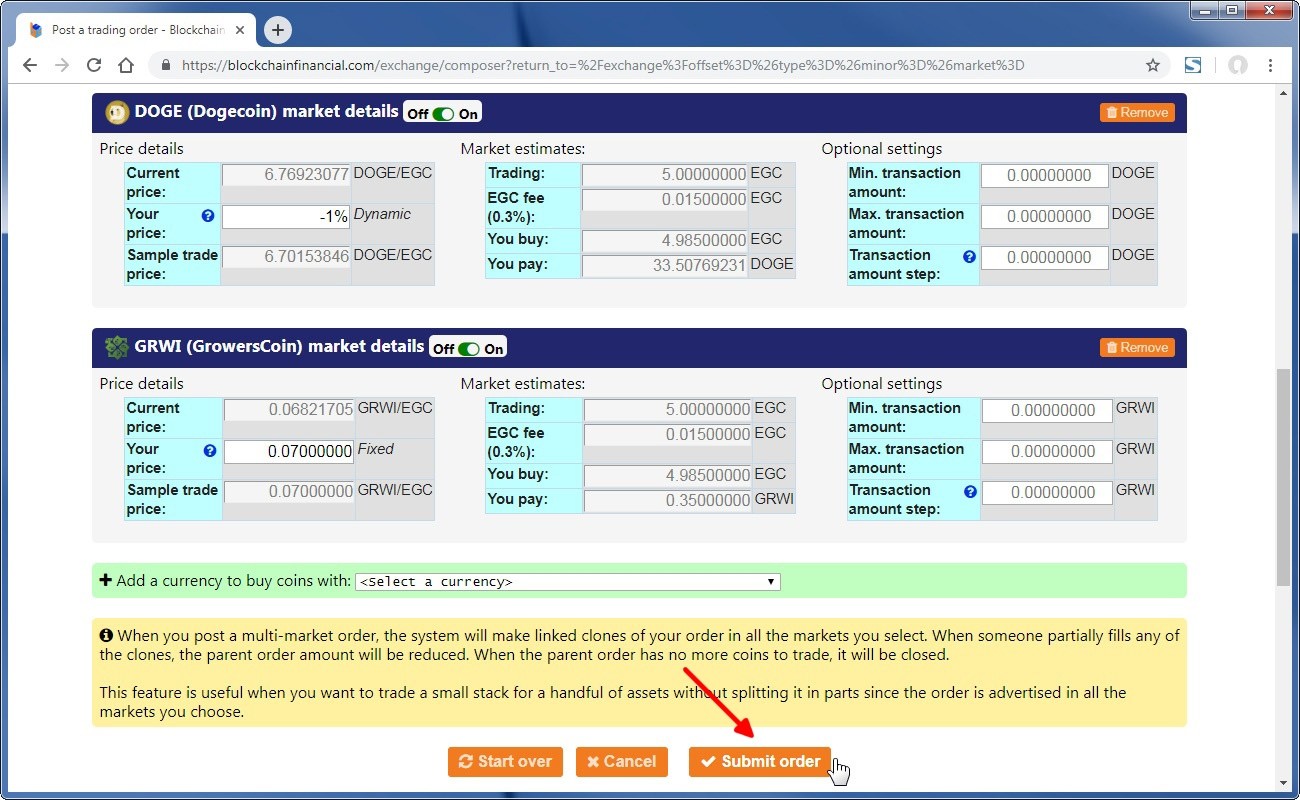Open Chrome three-dot menu

pyautogui.click(x=1270, y=65)
